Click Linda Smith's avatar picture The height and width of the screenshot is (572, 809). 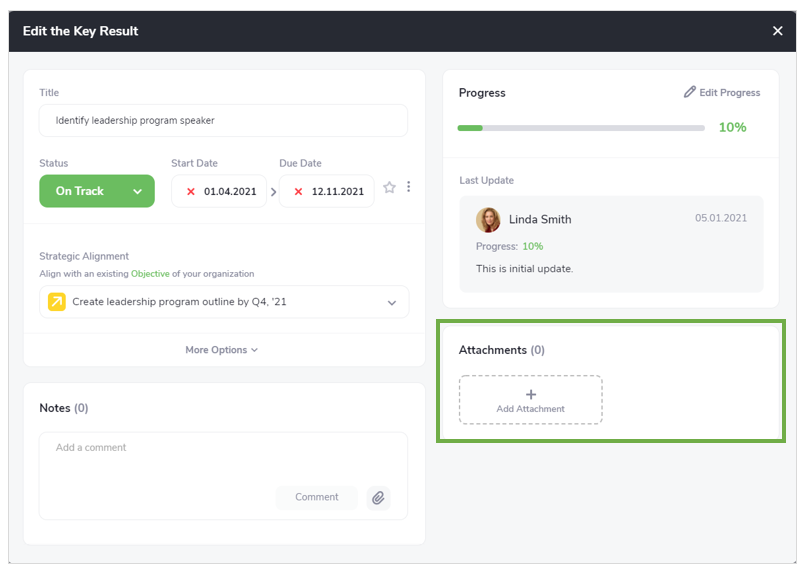[488, 219]
